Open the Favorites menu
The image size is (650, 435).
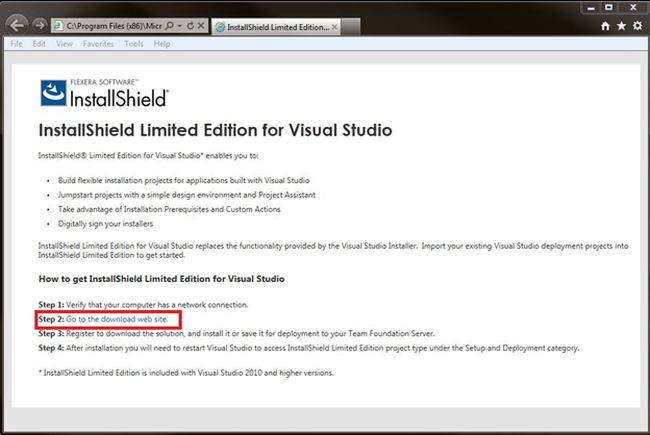pos(98,44)
